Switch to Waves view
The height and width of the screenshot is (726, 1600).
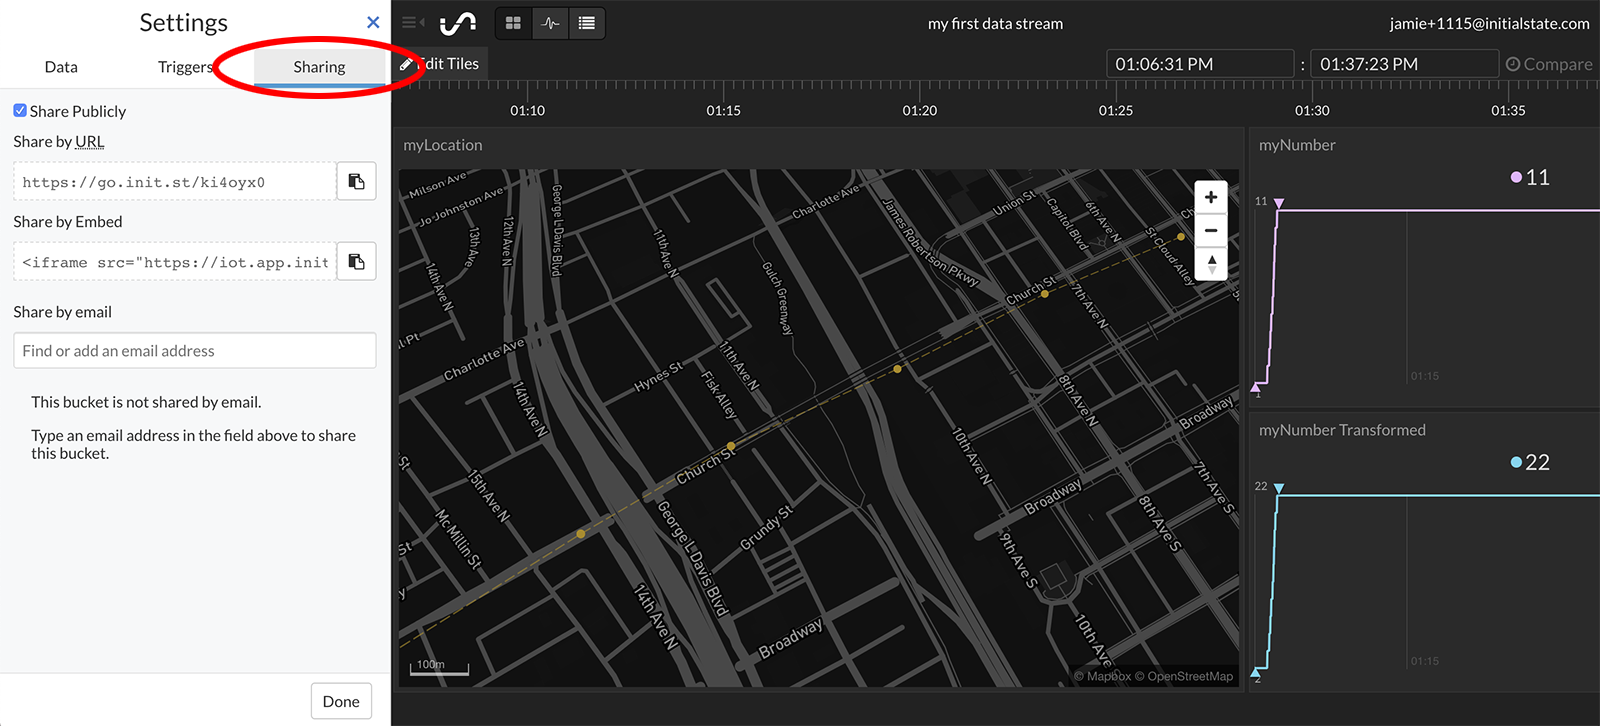[550, 23]
